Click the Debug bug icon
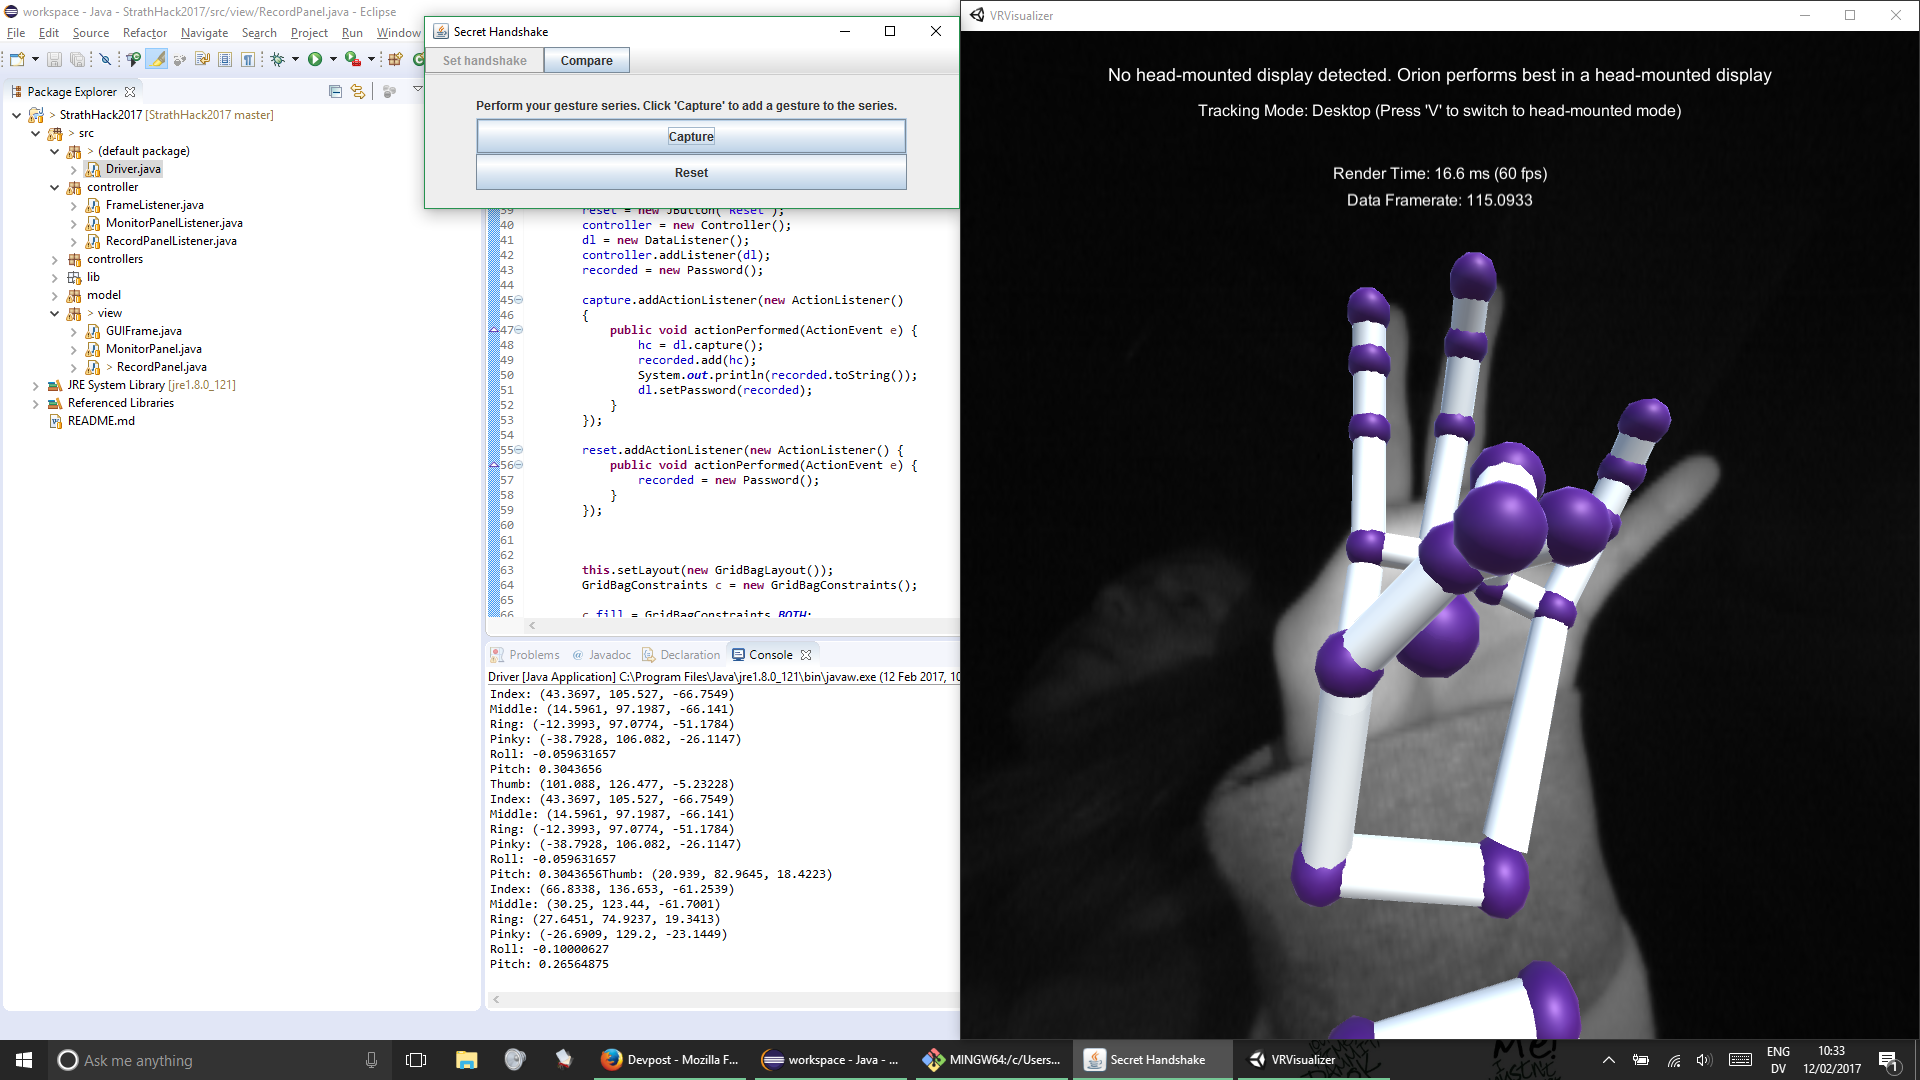The width and height of the screenshot is (1920, 1080). point(277,60)
